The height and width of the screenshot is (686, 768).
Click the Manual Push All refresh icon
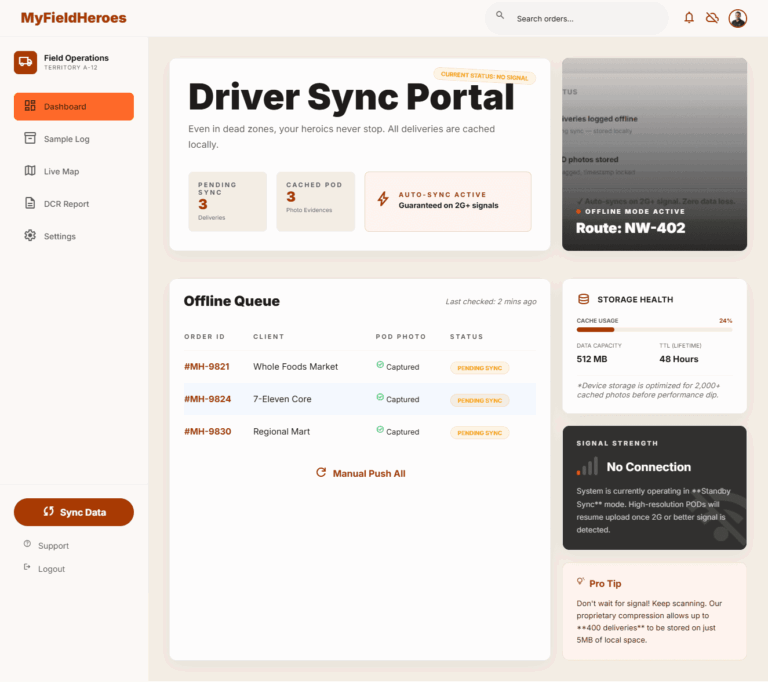click(321, 472)
